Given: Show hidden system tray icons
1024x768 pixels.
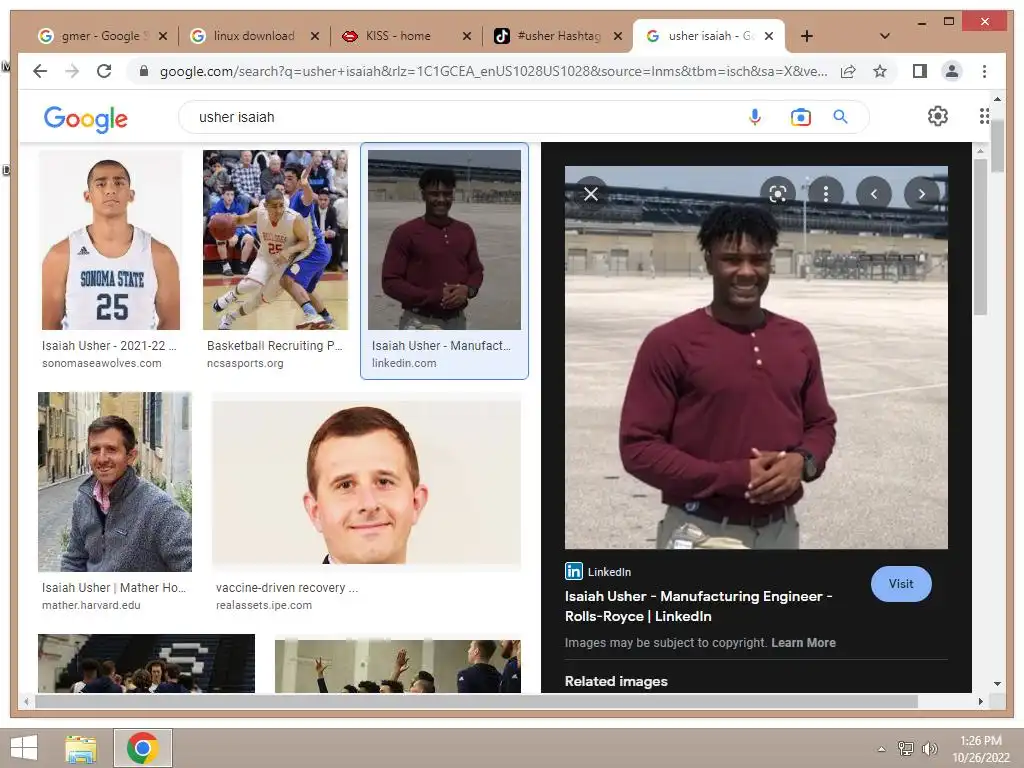Looking at the screenshot, I should click(882, 749).
